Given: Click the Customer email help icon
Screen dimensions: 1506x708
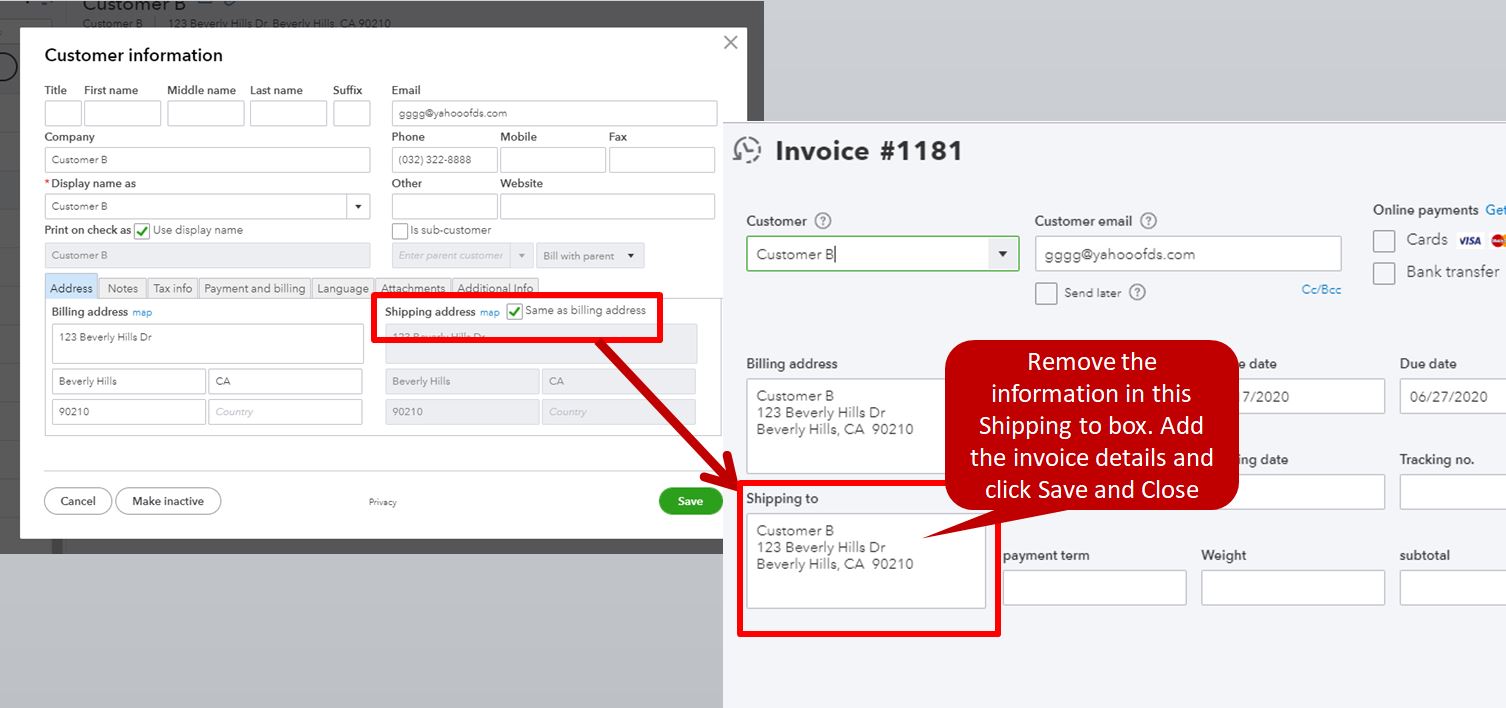Looking at the screenshot, I should point(1149,221).
